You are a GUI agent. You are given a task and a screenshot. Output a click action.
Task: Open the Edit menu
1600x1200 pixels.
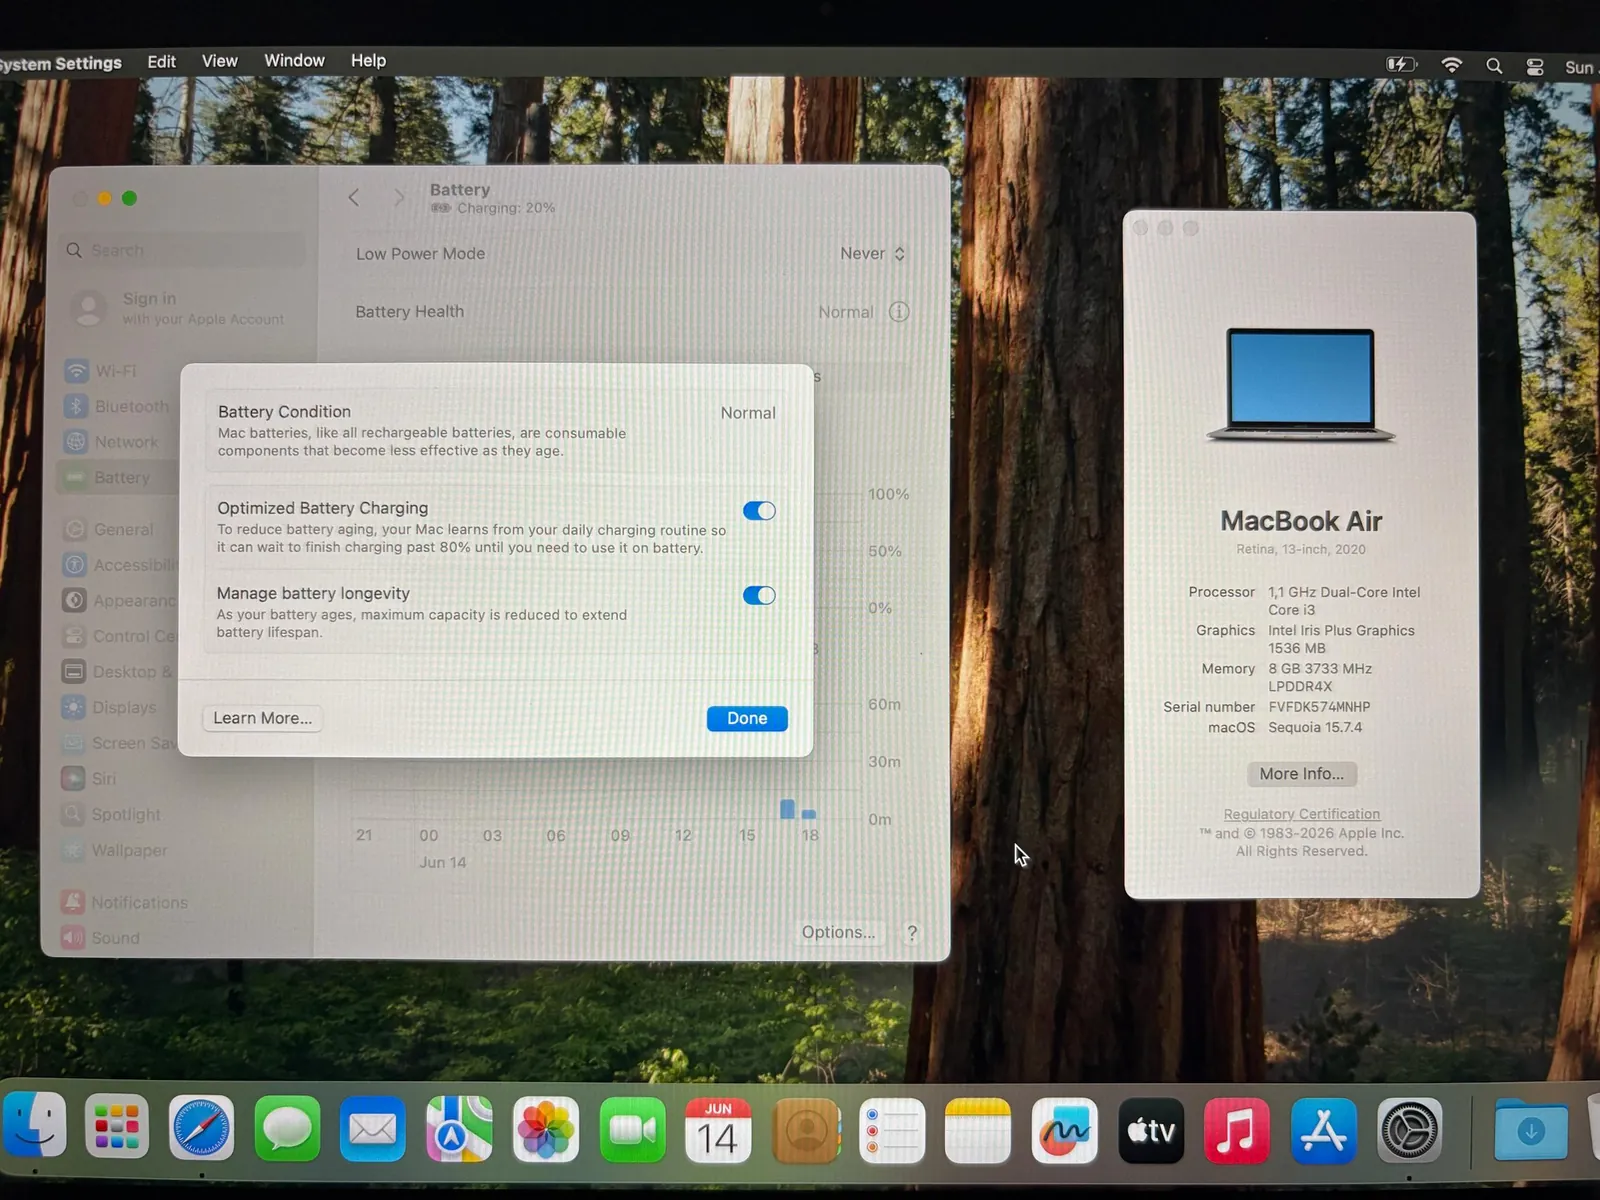(161, 62)
